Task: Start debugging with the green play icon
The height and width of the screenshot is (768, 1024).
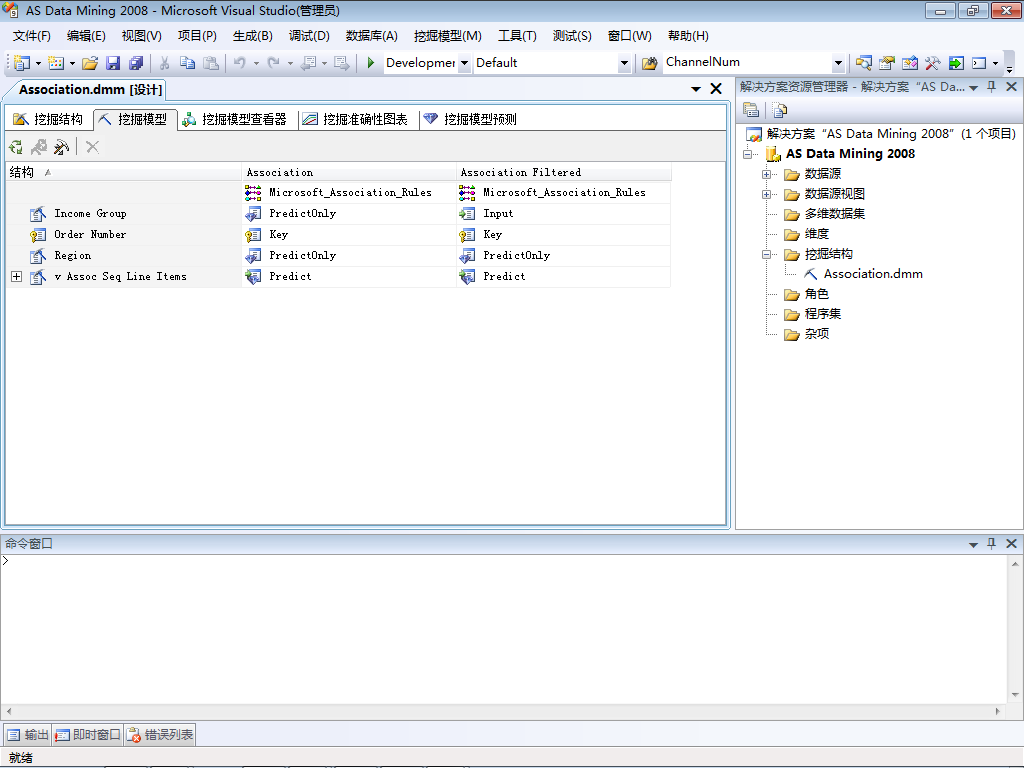Action: point(370,63)
